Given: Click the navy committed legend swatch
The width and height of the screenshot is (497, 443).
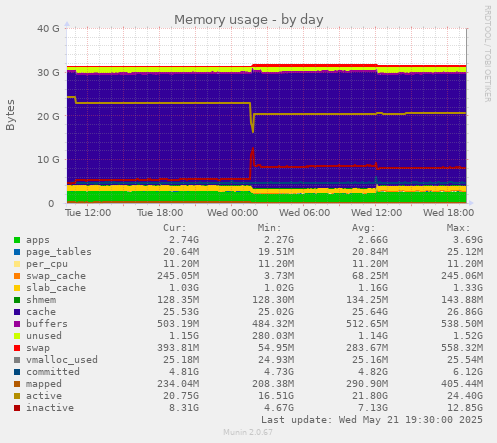Looking at the screenshot, I should tap(17, 372).
